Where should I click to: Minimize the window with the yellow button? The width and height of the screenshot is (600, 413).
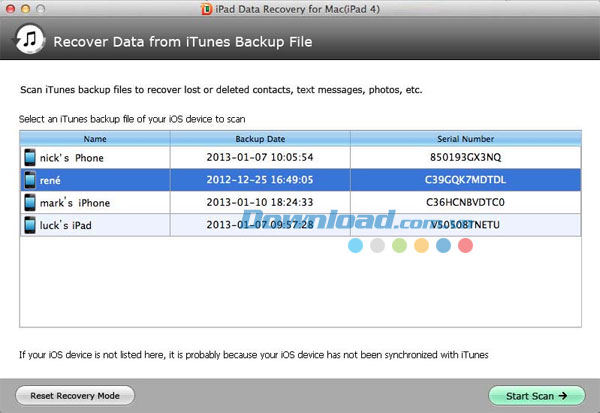[x=25, y=9]
